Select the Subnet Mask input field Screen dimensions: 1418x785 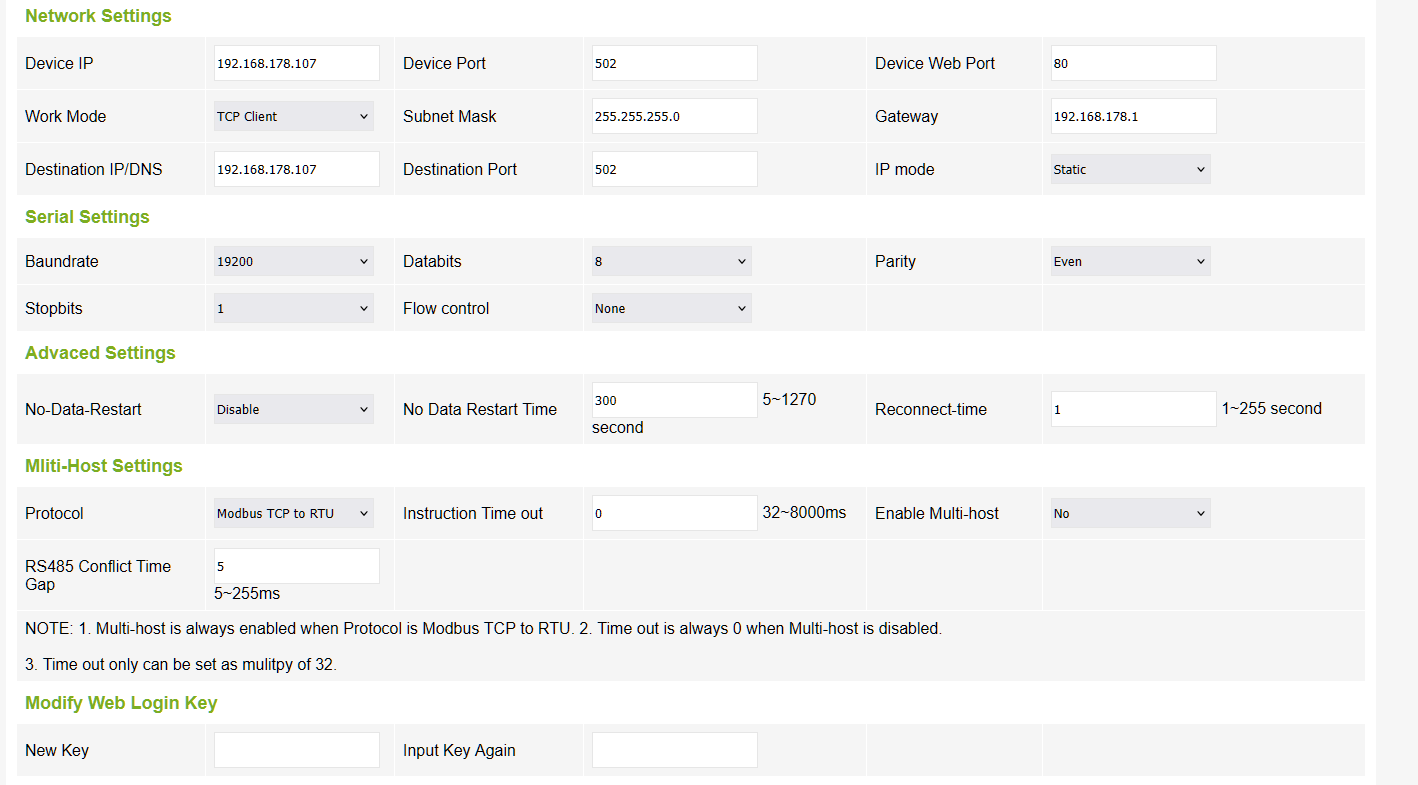click(x=674, y=116)
